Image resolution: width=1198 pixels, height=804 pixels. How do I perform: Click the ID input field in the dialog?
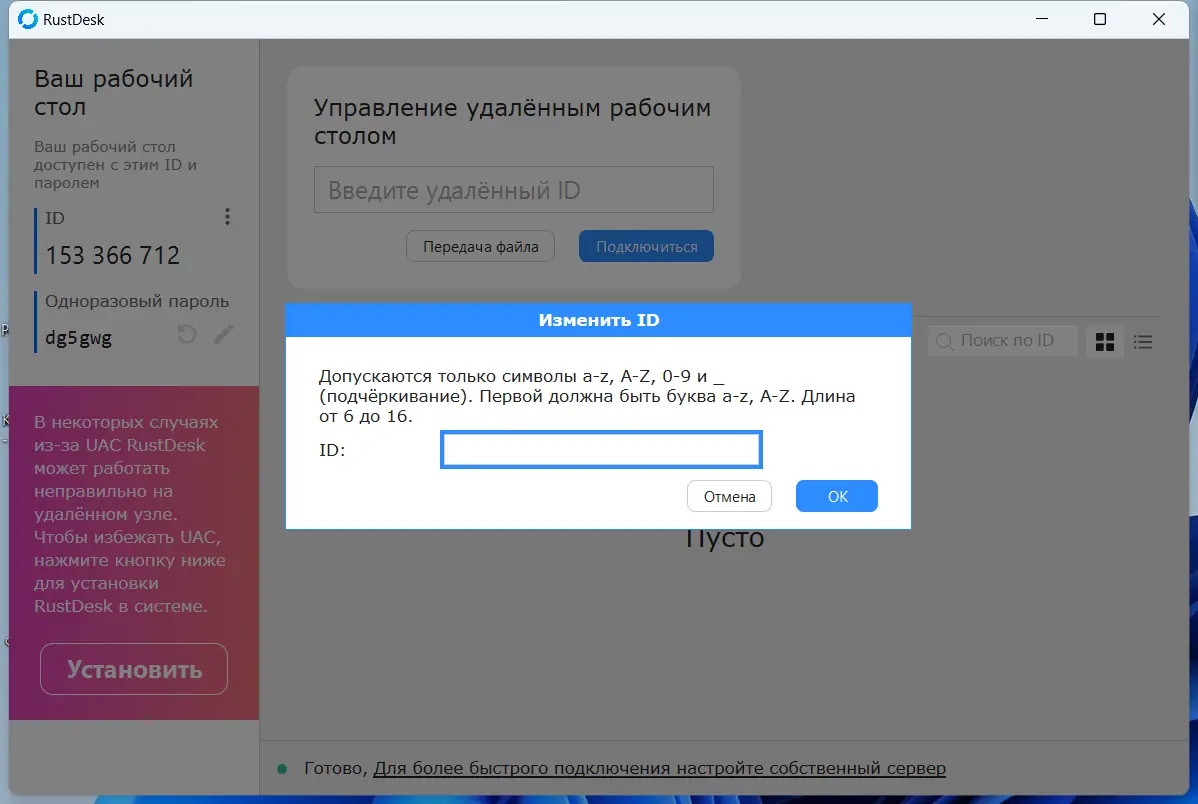point(600,449)
